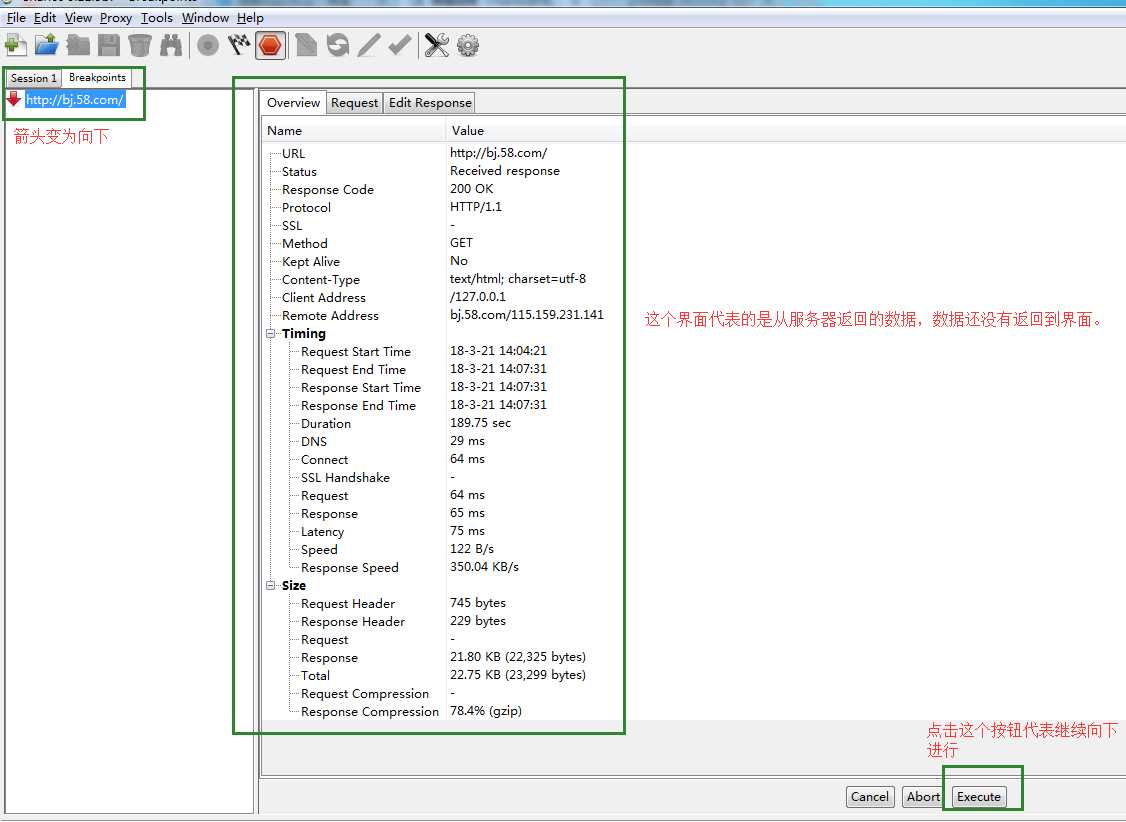Open a saved session with the folder icon
Viewport: 1126px width, 822px height.
tap(47, 45)
